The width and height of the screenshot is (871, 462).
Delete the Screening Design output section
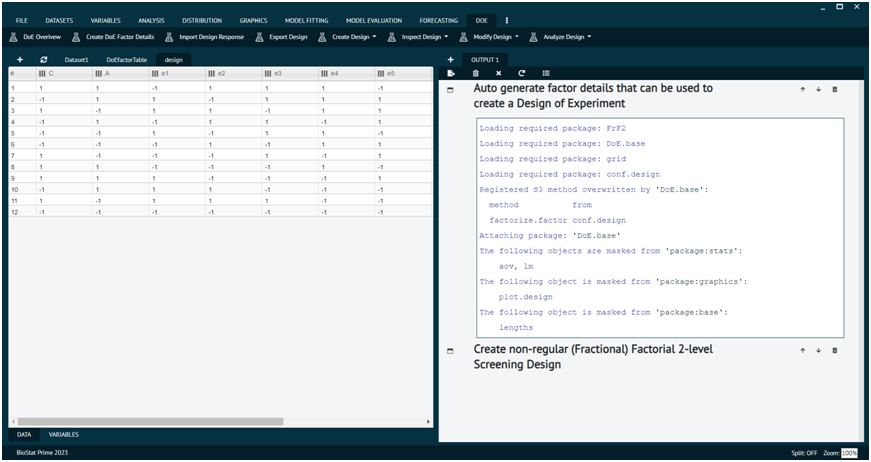pos(834,350)
